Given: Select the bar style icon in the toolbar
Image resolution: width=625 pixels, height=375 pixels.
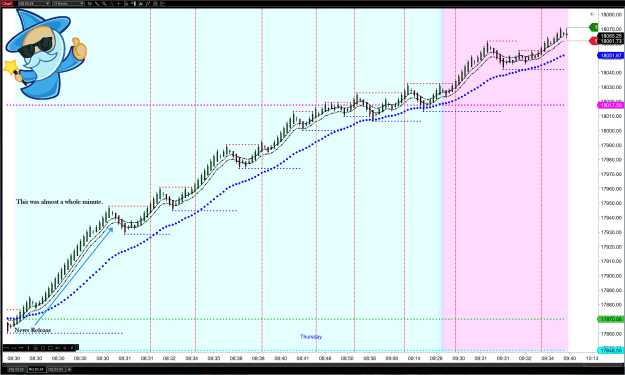Looking at the screenshot, I should pos(90,4).
